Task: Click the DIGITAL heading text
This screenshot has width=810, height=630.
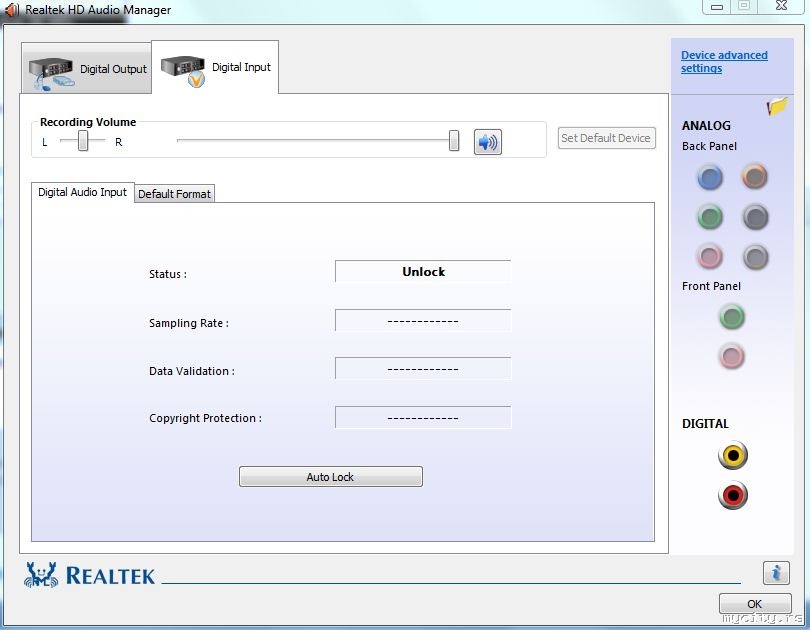Action: coord(705,423)
